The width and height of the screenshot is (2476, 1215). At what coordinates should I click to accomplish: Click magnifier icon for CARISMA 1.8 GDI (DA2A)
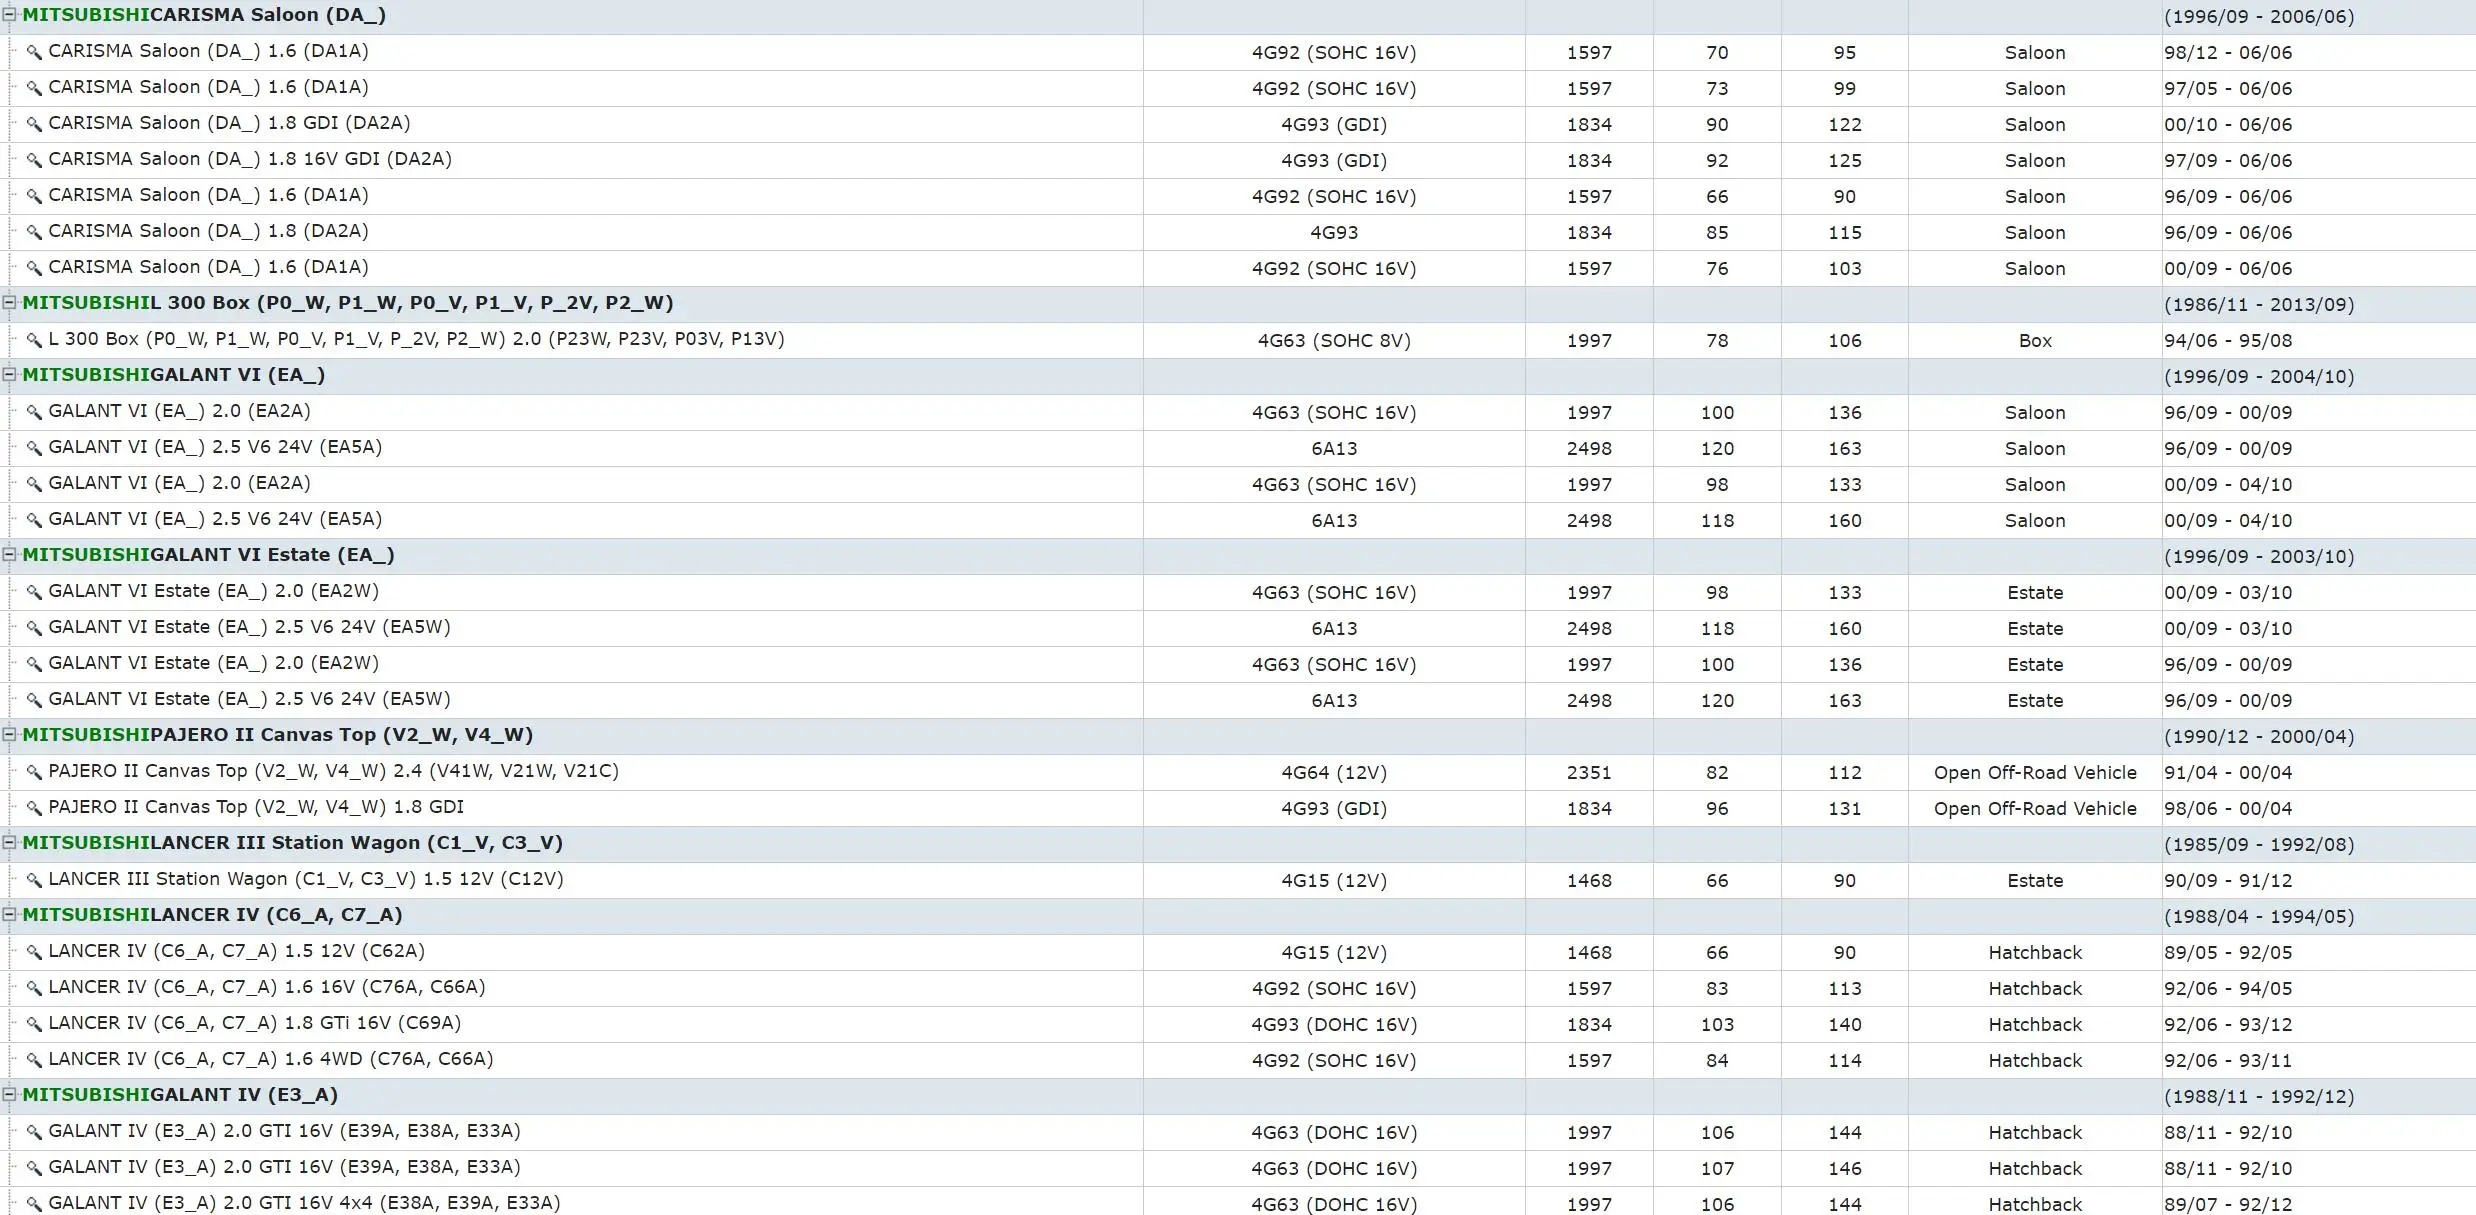pos(34,124)
